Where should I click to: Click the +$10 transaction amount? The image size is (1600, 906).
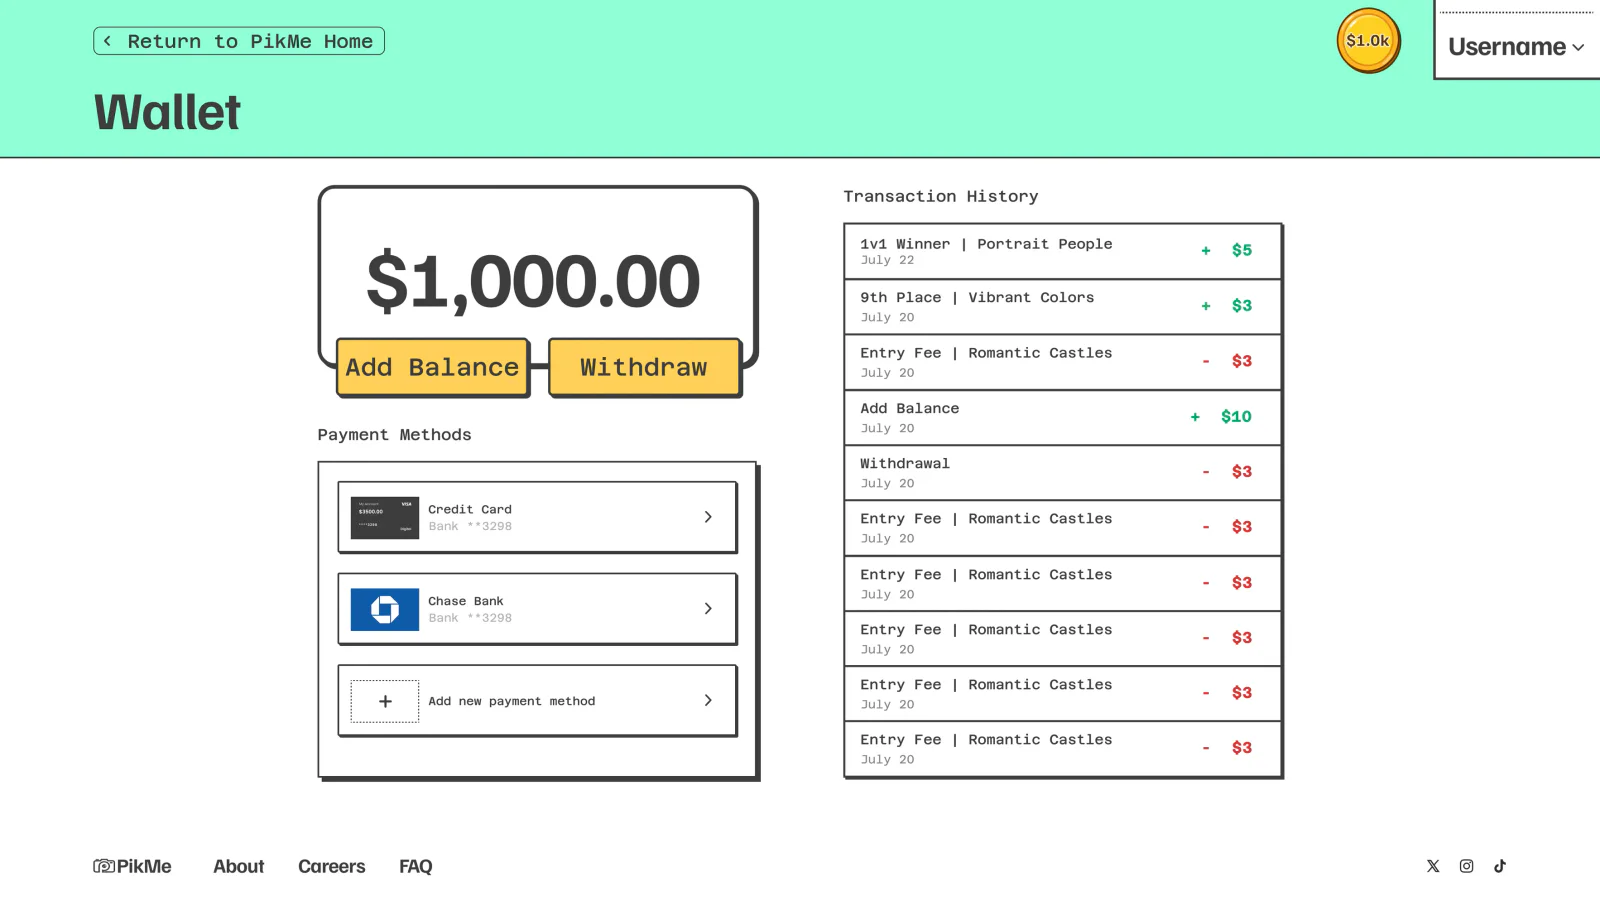click(1221, 417)
